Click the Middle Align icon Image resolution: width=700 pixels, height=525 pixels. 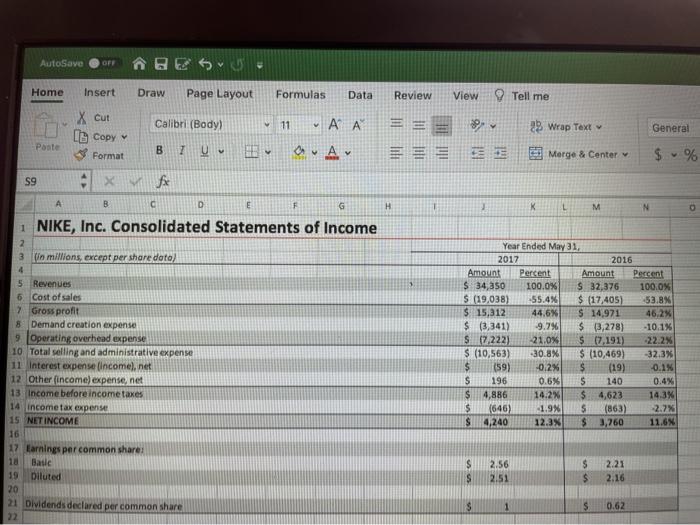tap(419, 125)
